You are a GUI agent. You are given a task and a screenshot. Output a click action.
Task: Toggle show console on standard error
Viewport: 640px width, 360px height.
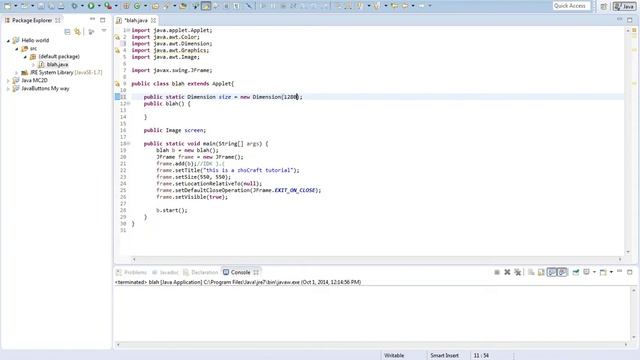click(562, 272)
